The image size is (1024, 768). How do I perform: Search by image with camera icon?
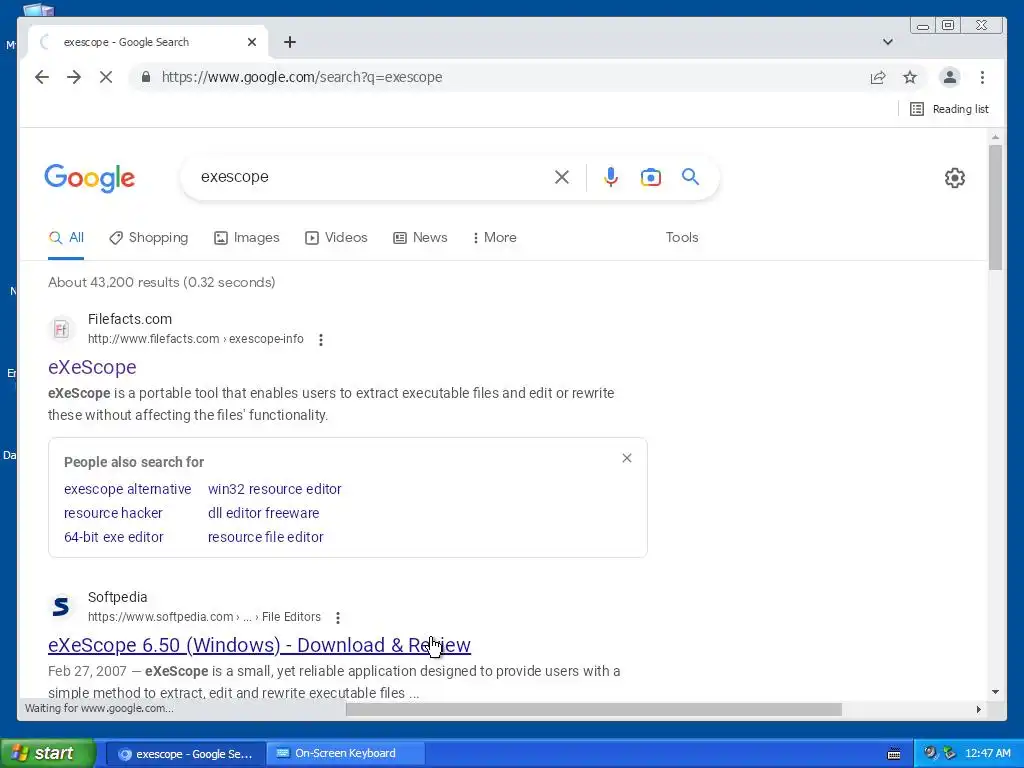pyautogui.click(x=650, y=177)
